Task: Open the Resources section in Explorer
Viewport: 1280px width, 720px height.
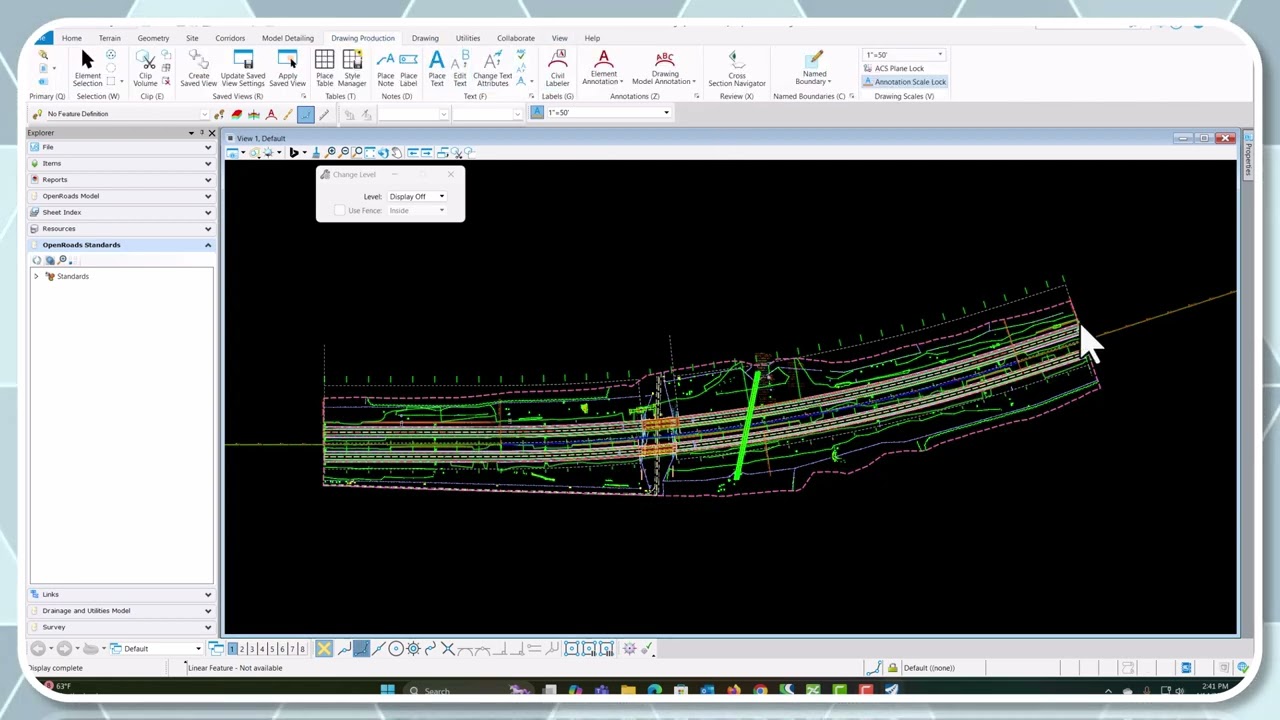Action: coord(121,229)
